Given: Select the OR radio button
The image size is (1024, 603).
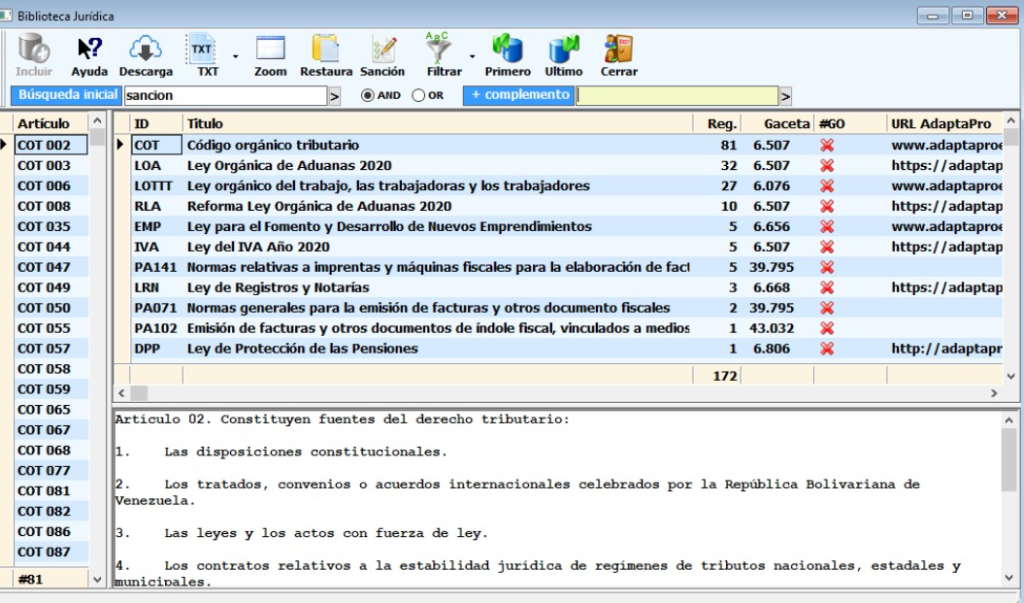Looking at the screenshot, I should (419, 96).
